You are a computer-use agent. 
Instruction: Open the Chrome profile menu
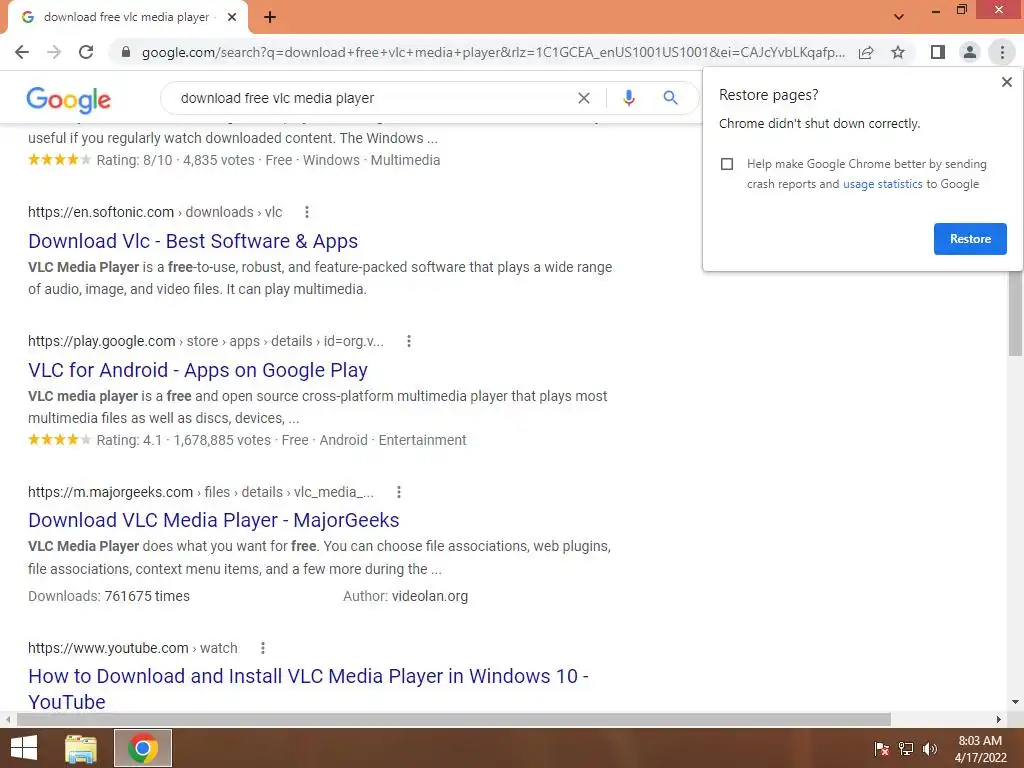pyautogui.click(x=970, y=52)
